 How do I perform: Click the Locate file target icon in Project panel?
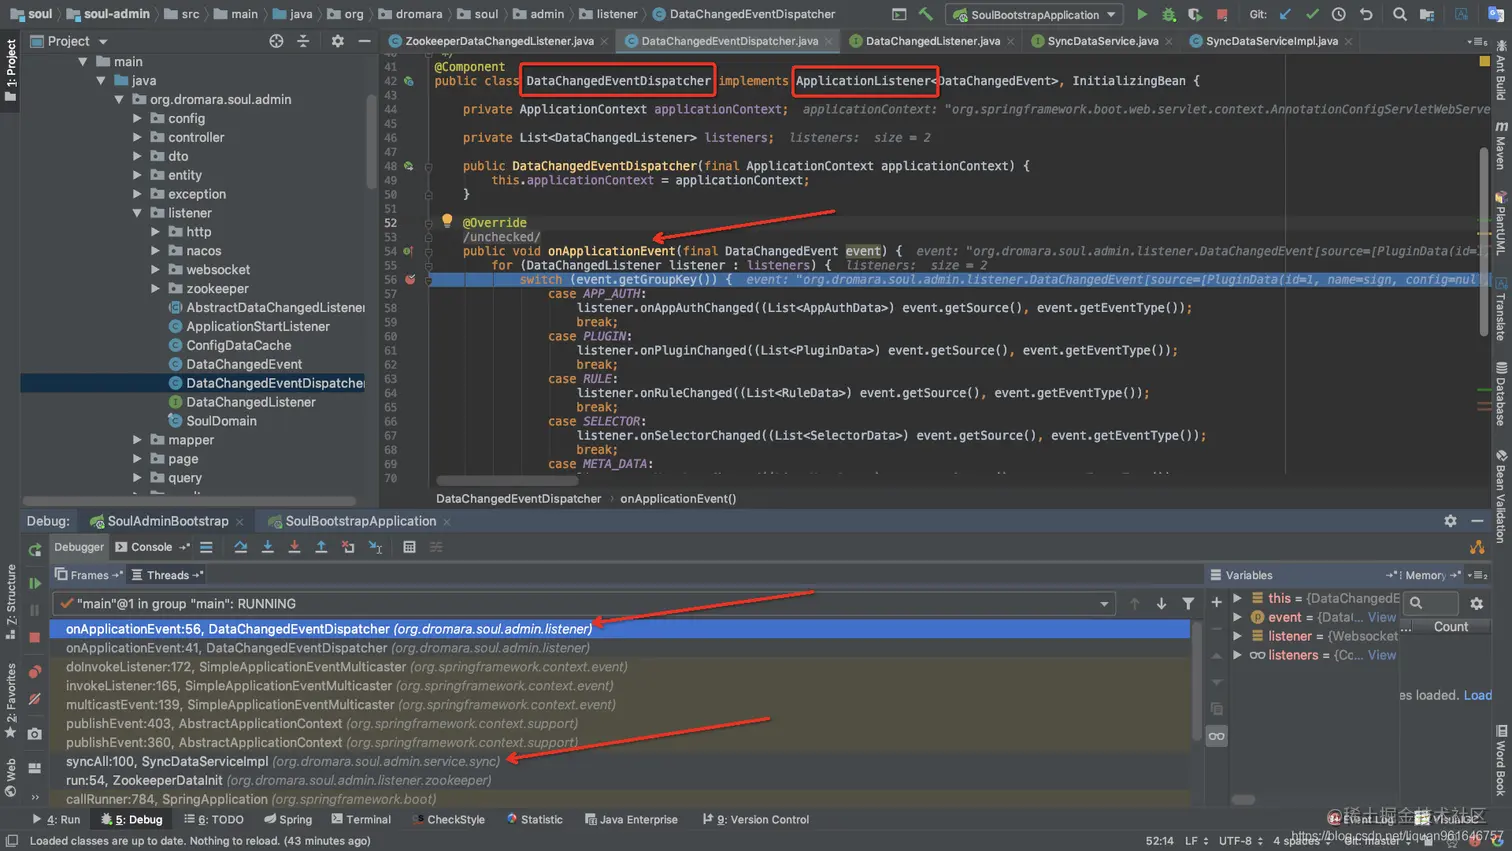click(x=276, y=41)
